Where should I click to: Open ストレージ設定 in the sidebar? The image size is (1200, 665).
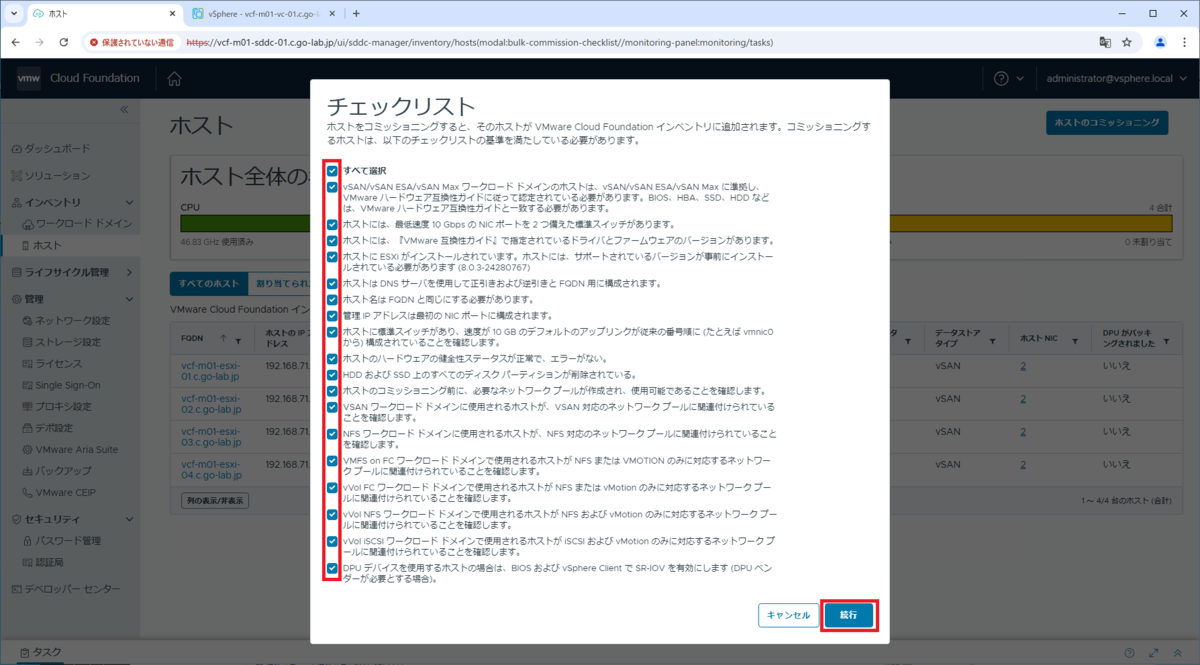click(66, 342)
